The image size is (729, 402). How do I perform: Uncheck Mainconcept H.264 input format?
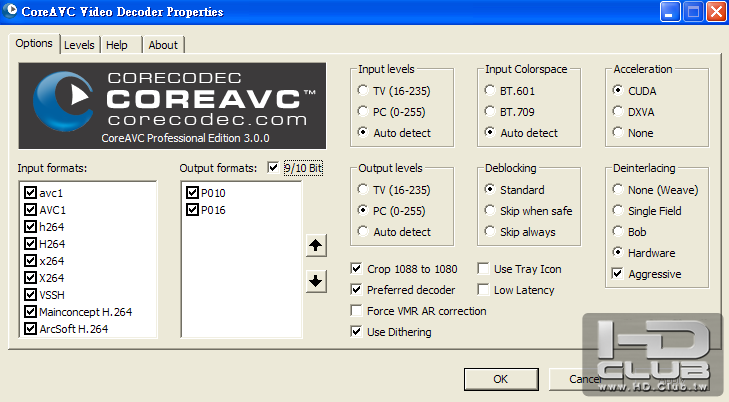[31, 311]
